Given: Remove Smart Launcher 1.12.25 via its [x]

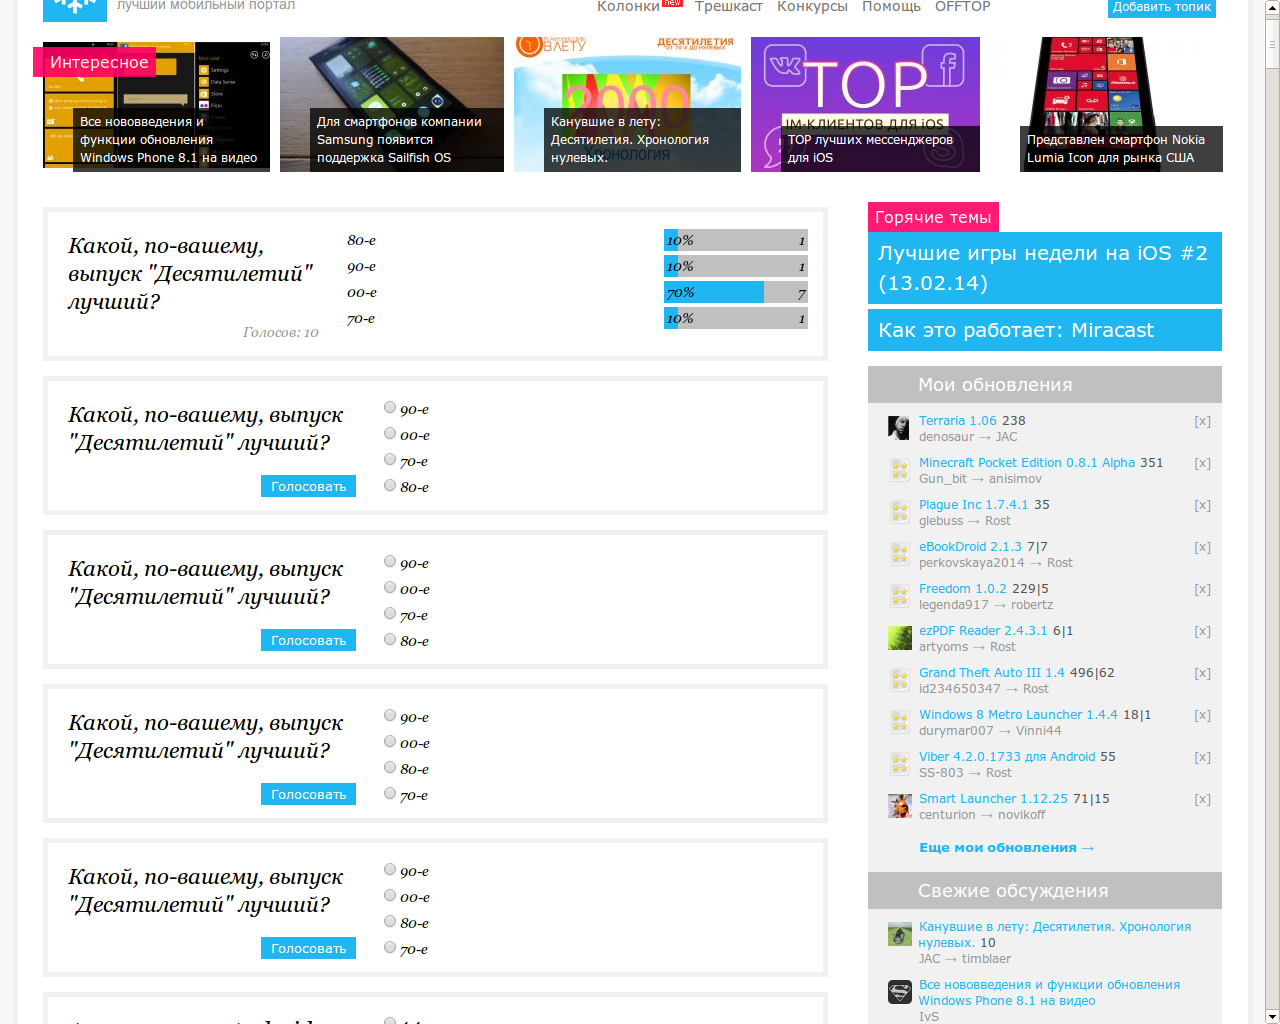Looking at the screenshot, I should point(1202,799).
